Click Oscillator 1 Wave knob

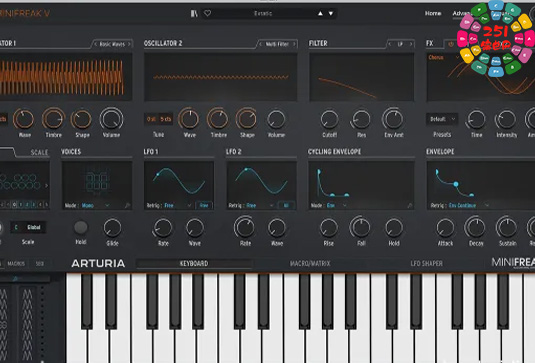click(24, 119)
